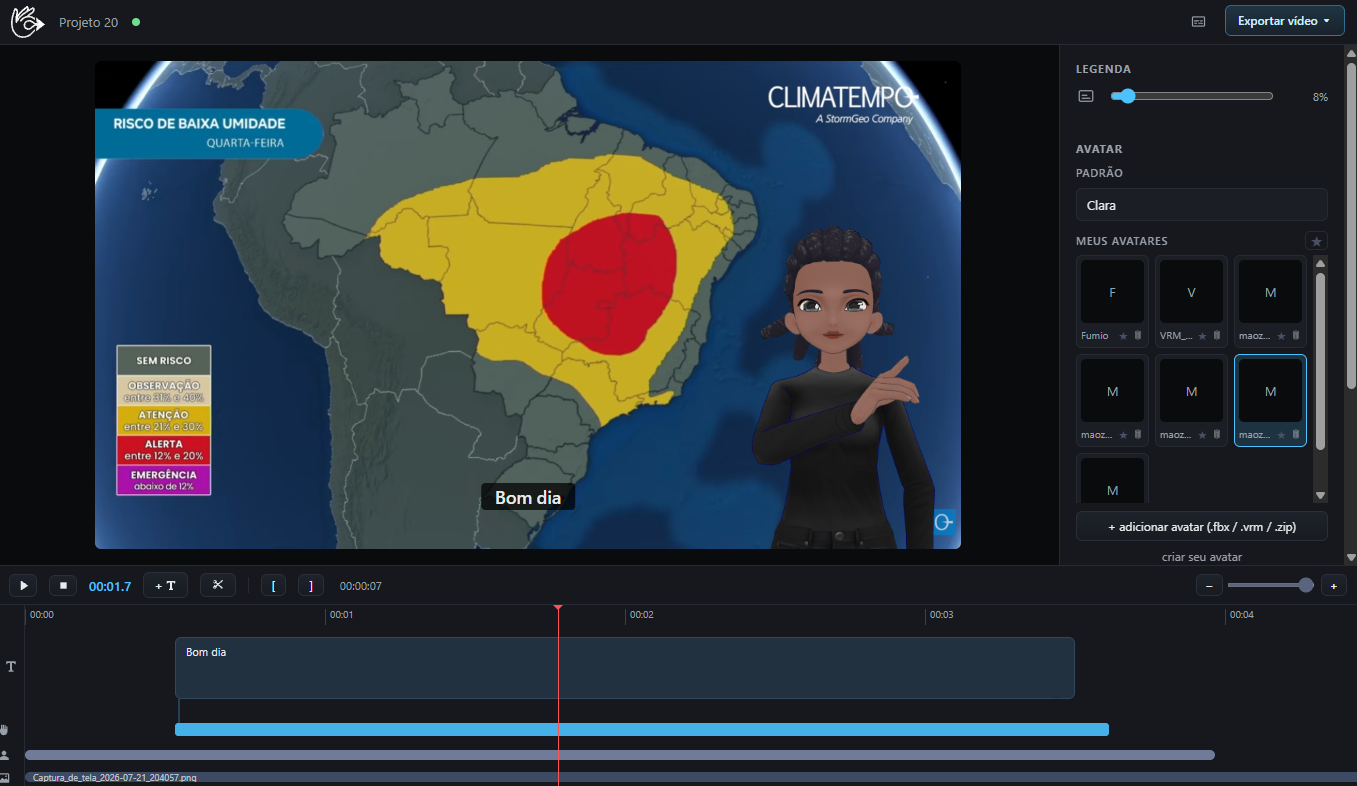Select the gray avatar track clip

(x=620, y=755)
